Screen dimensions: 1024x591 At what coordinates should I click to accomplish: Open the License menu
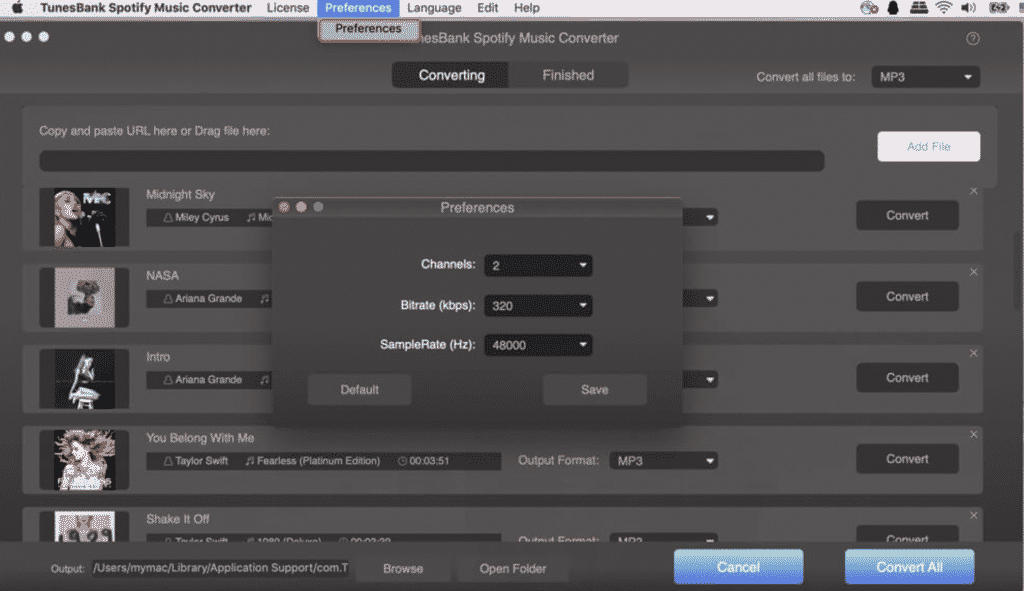point(287,8)
